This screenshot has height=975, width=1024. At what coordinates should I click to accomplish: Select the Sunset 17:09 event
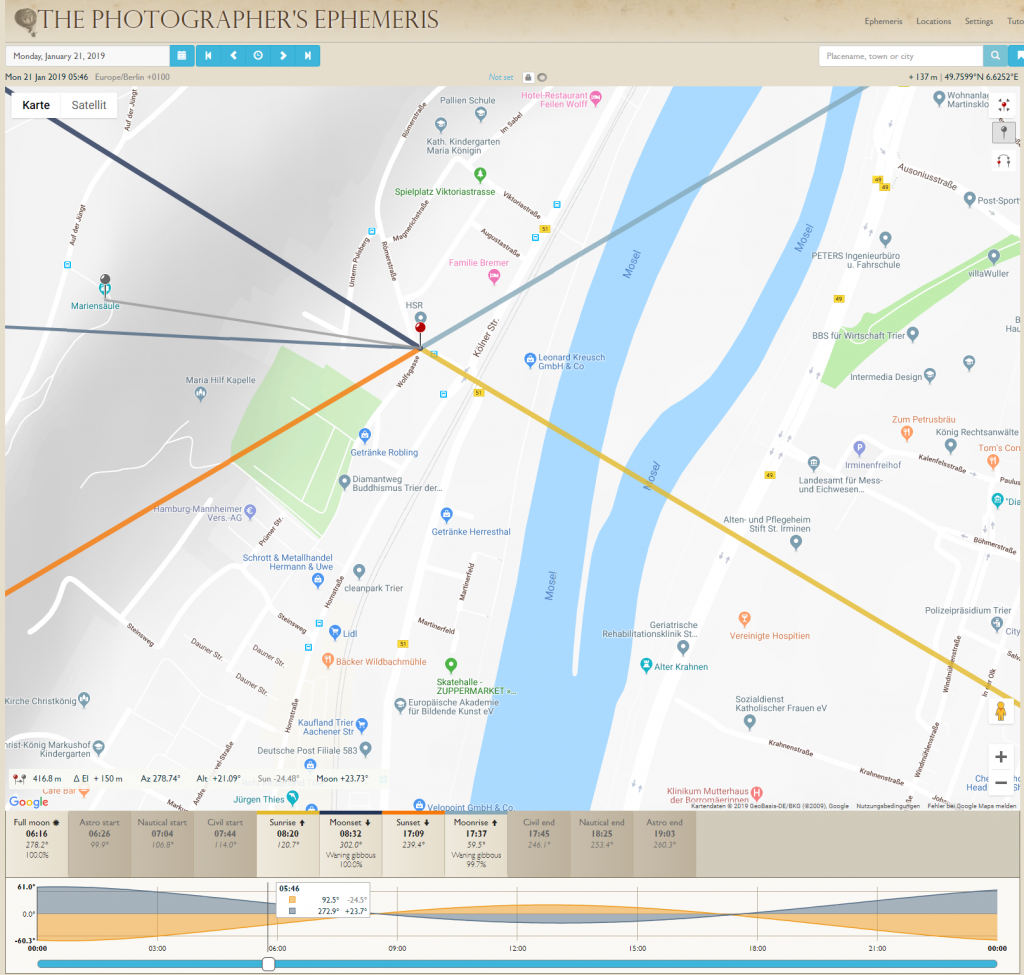pos(413,844)
